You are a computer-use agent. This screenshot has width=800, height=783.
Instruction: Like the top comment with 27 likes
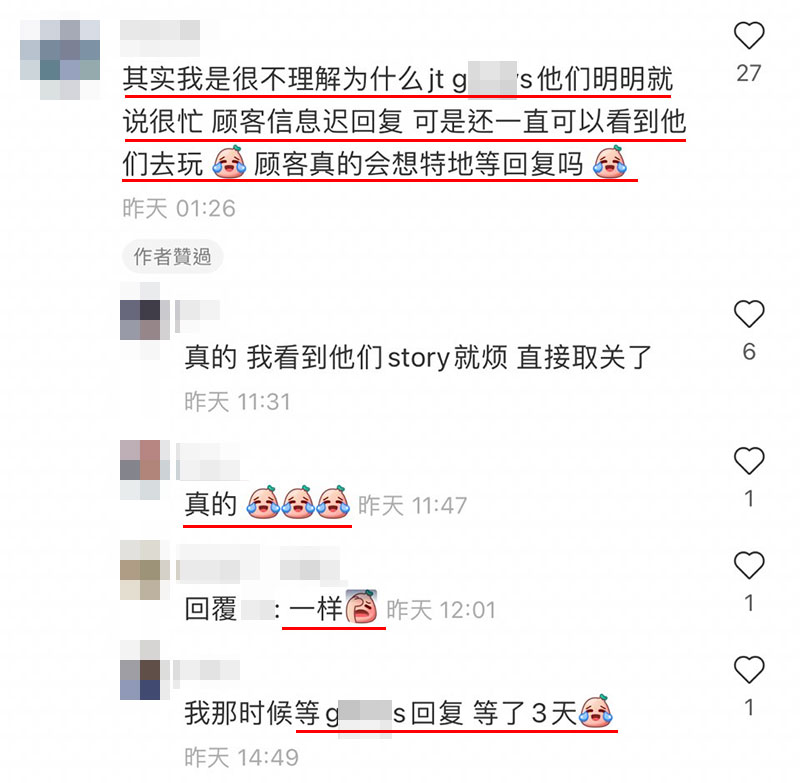click(748, 36)
